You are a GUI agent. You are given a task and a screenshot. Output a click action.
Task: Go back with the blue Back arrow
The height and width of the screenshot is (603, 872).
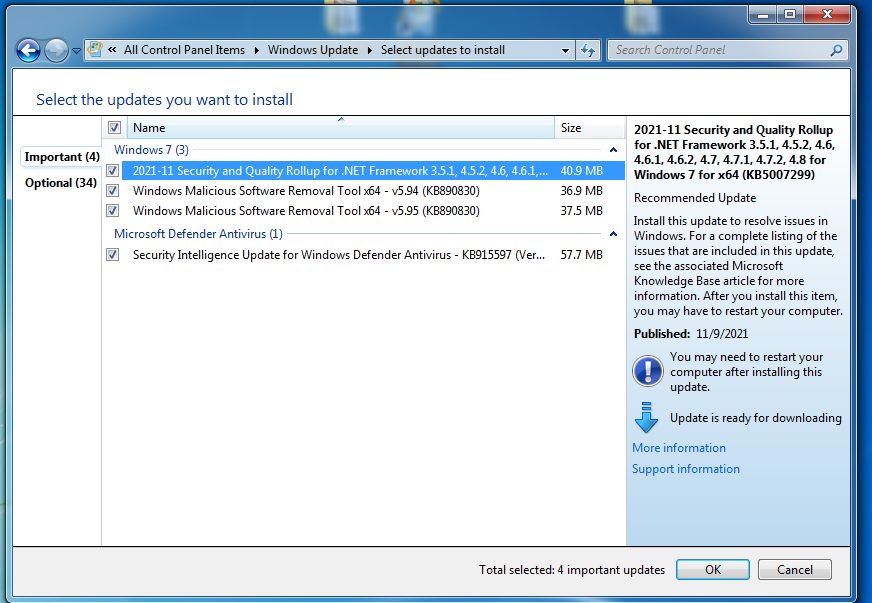tap(28, 51)
